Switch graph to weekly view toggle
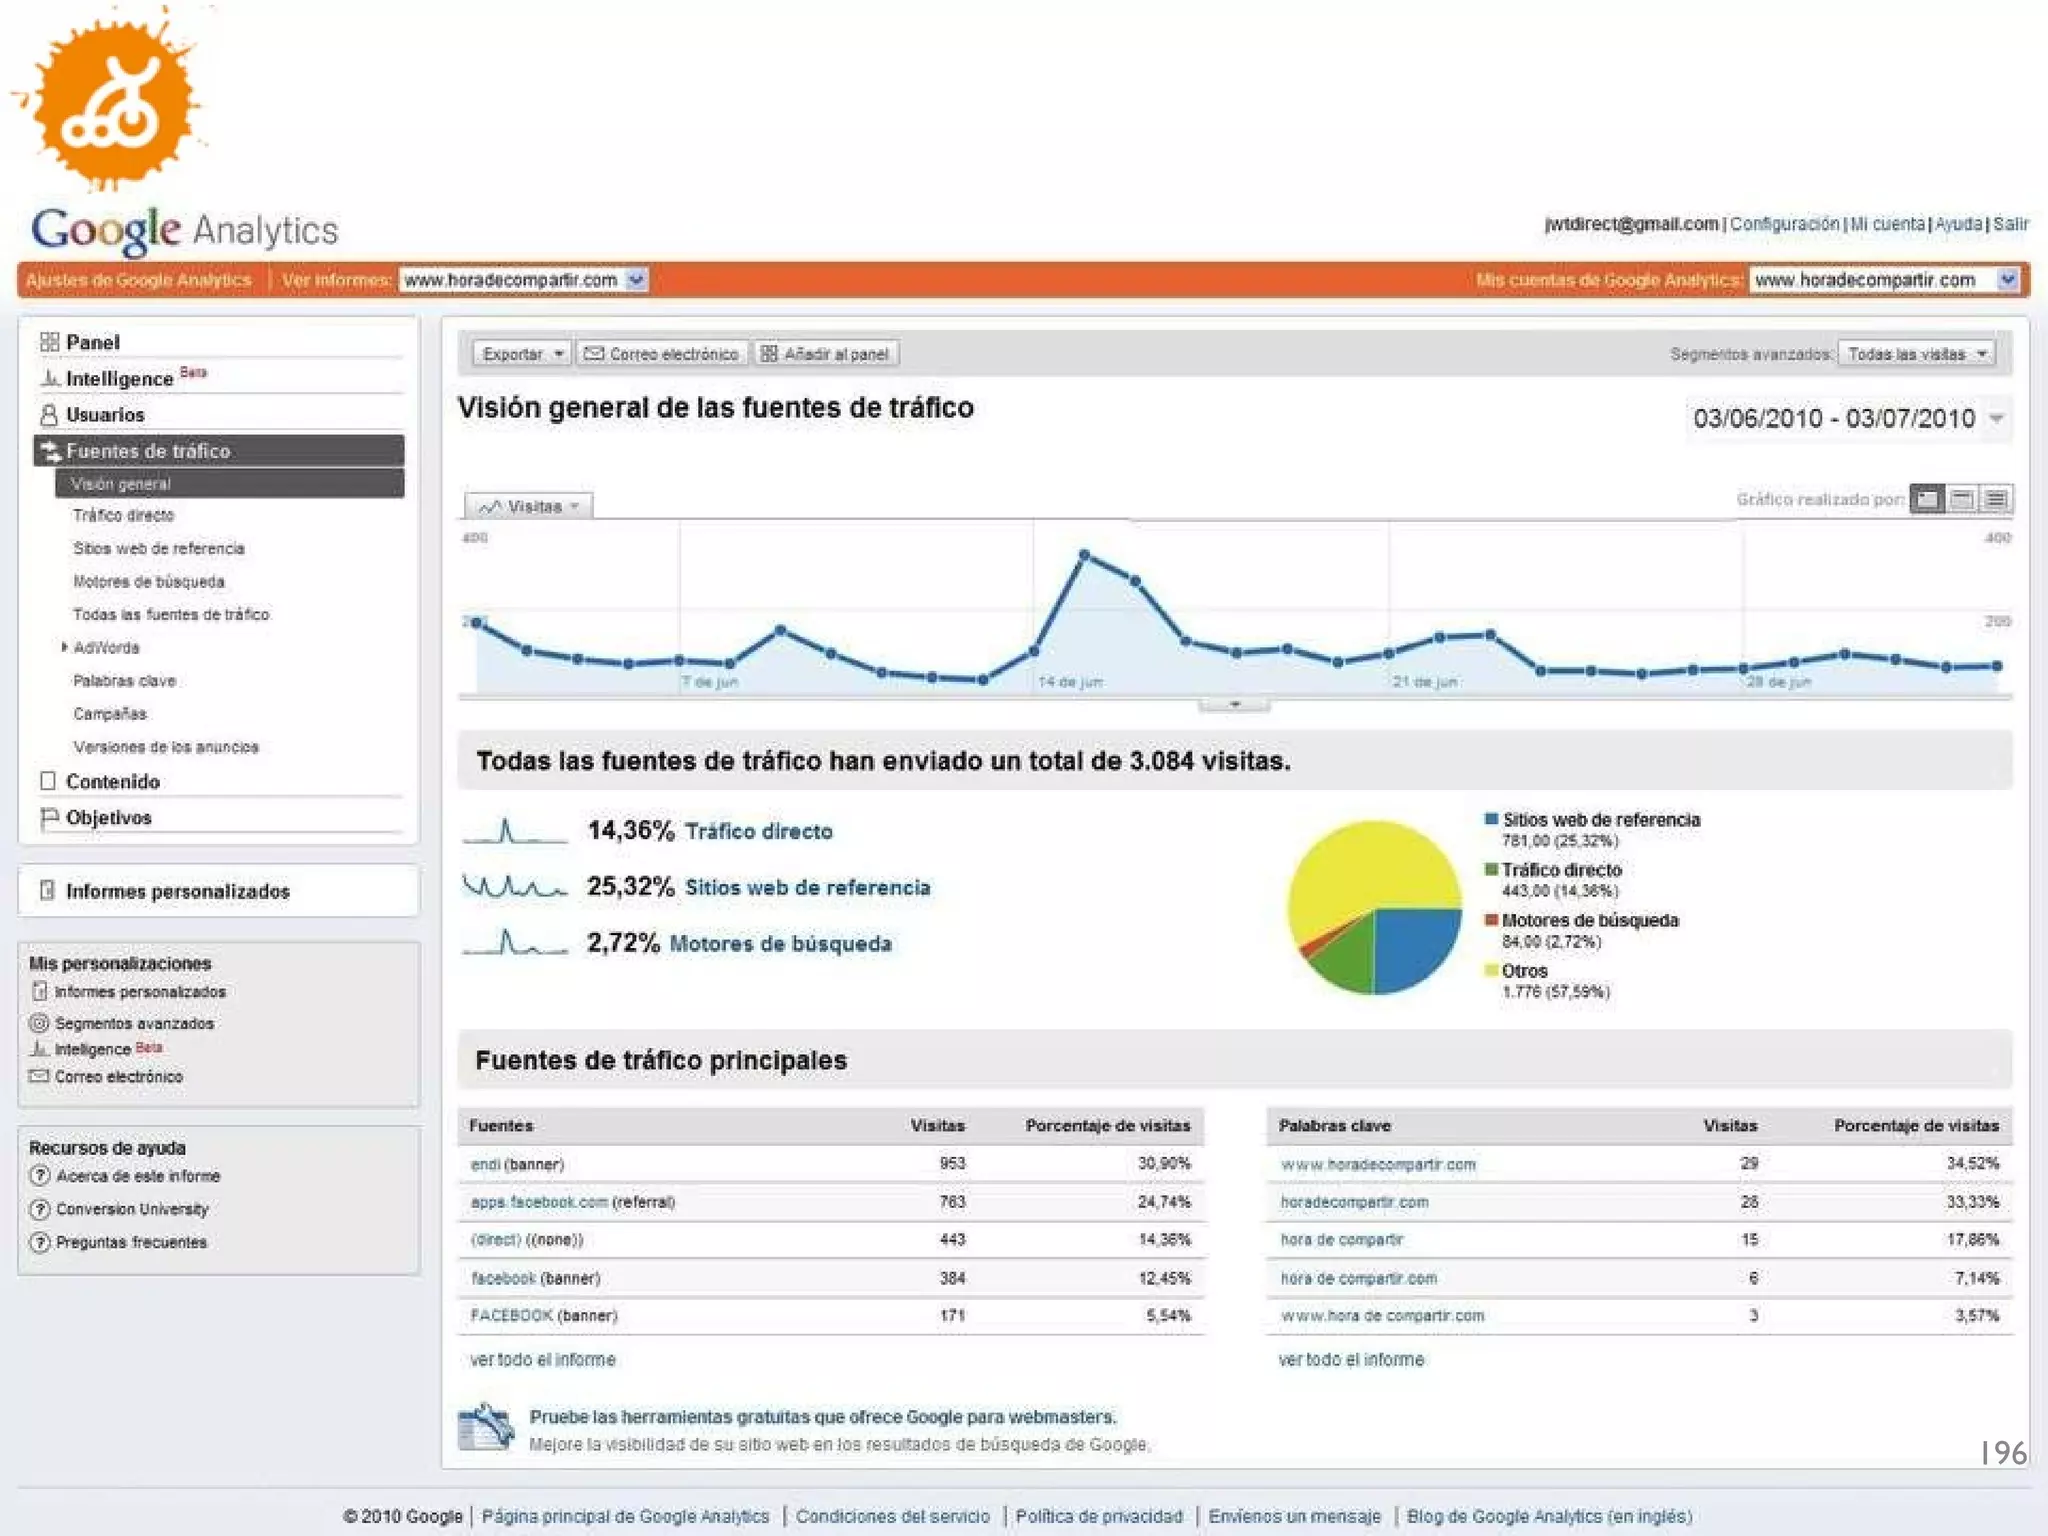 (1962, 499)
